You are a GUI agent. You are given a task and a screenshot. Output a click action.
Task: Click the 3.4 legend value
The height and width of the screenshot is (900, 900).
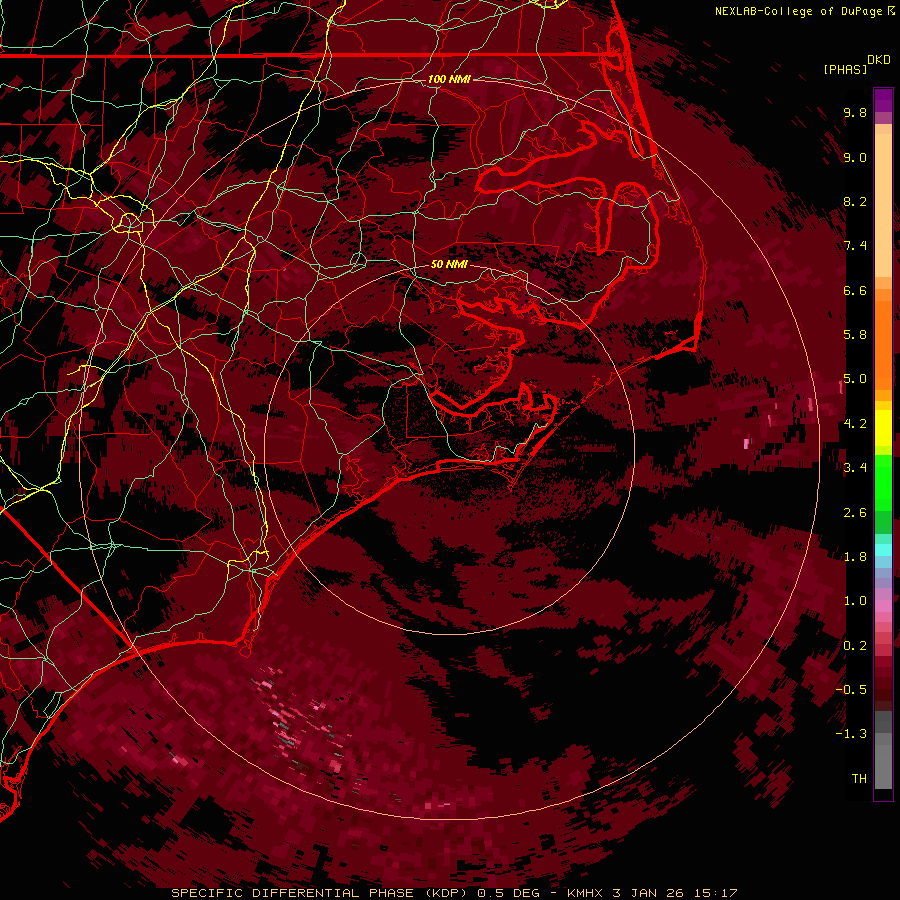tap(855, 468)
